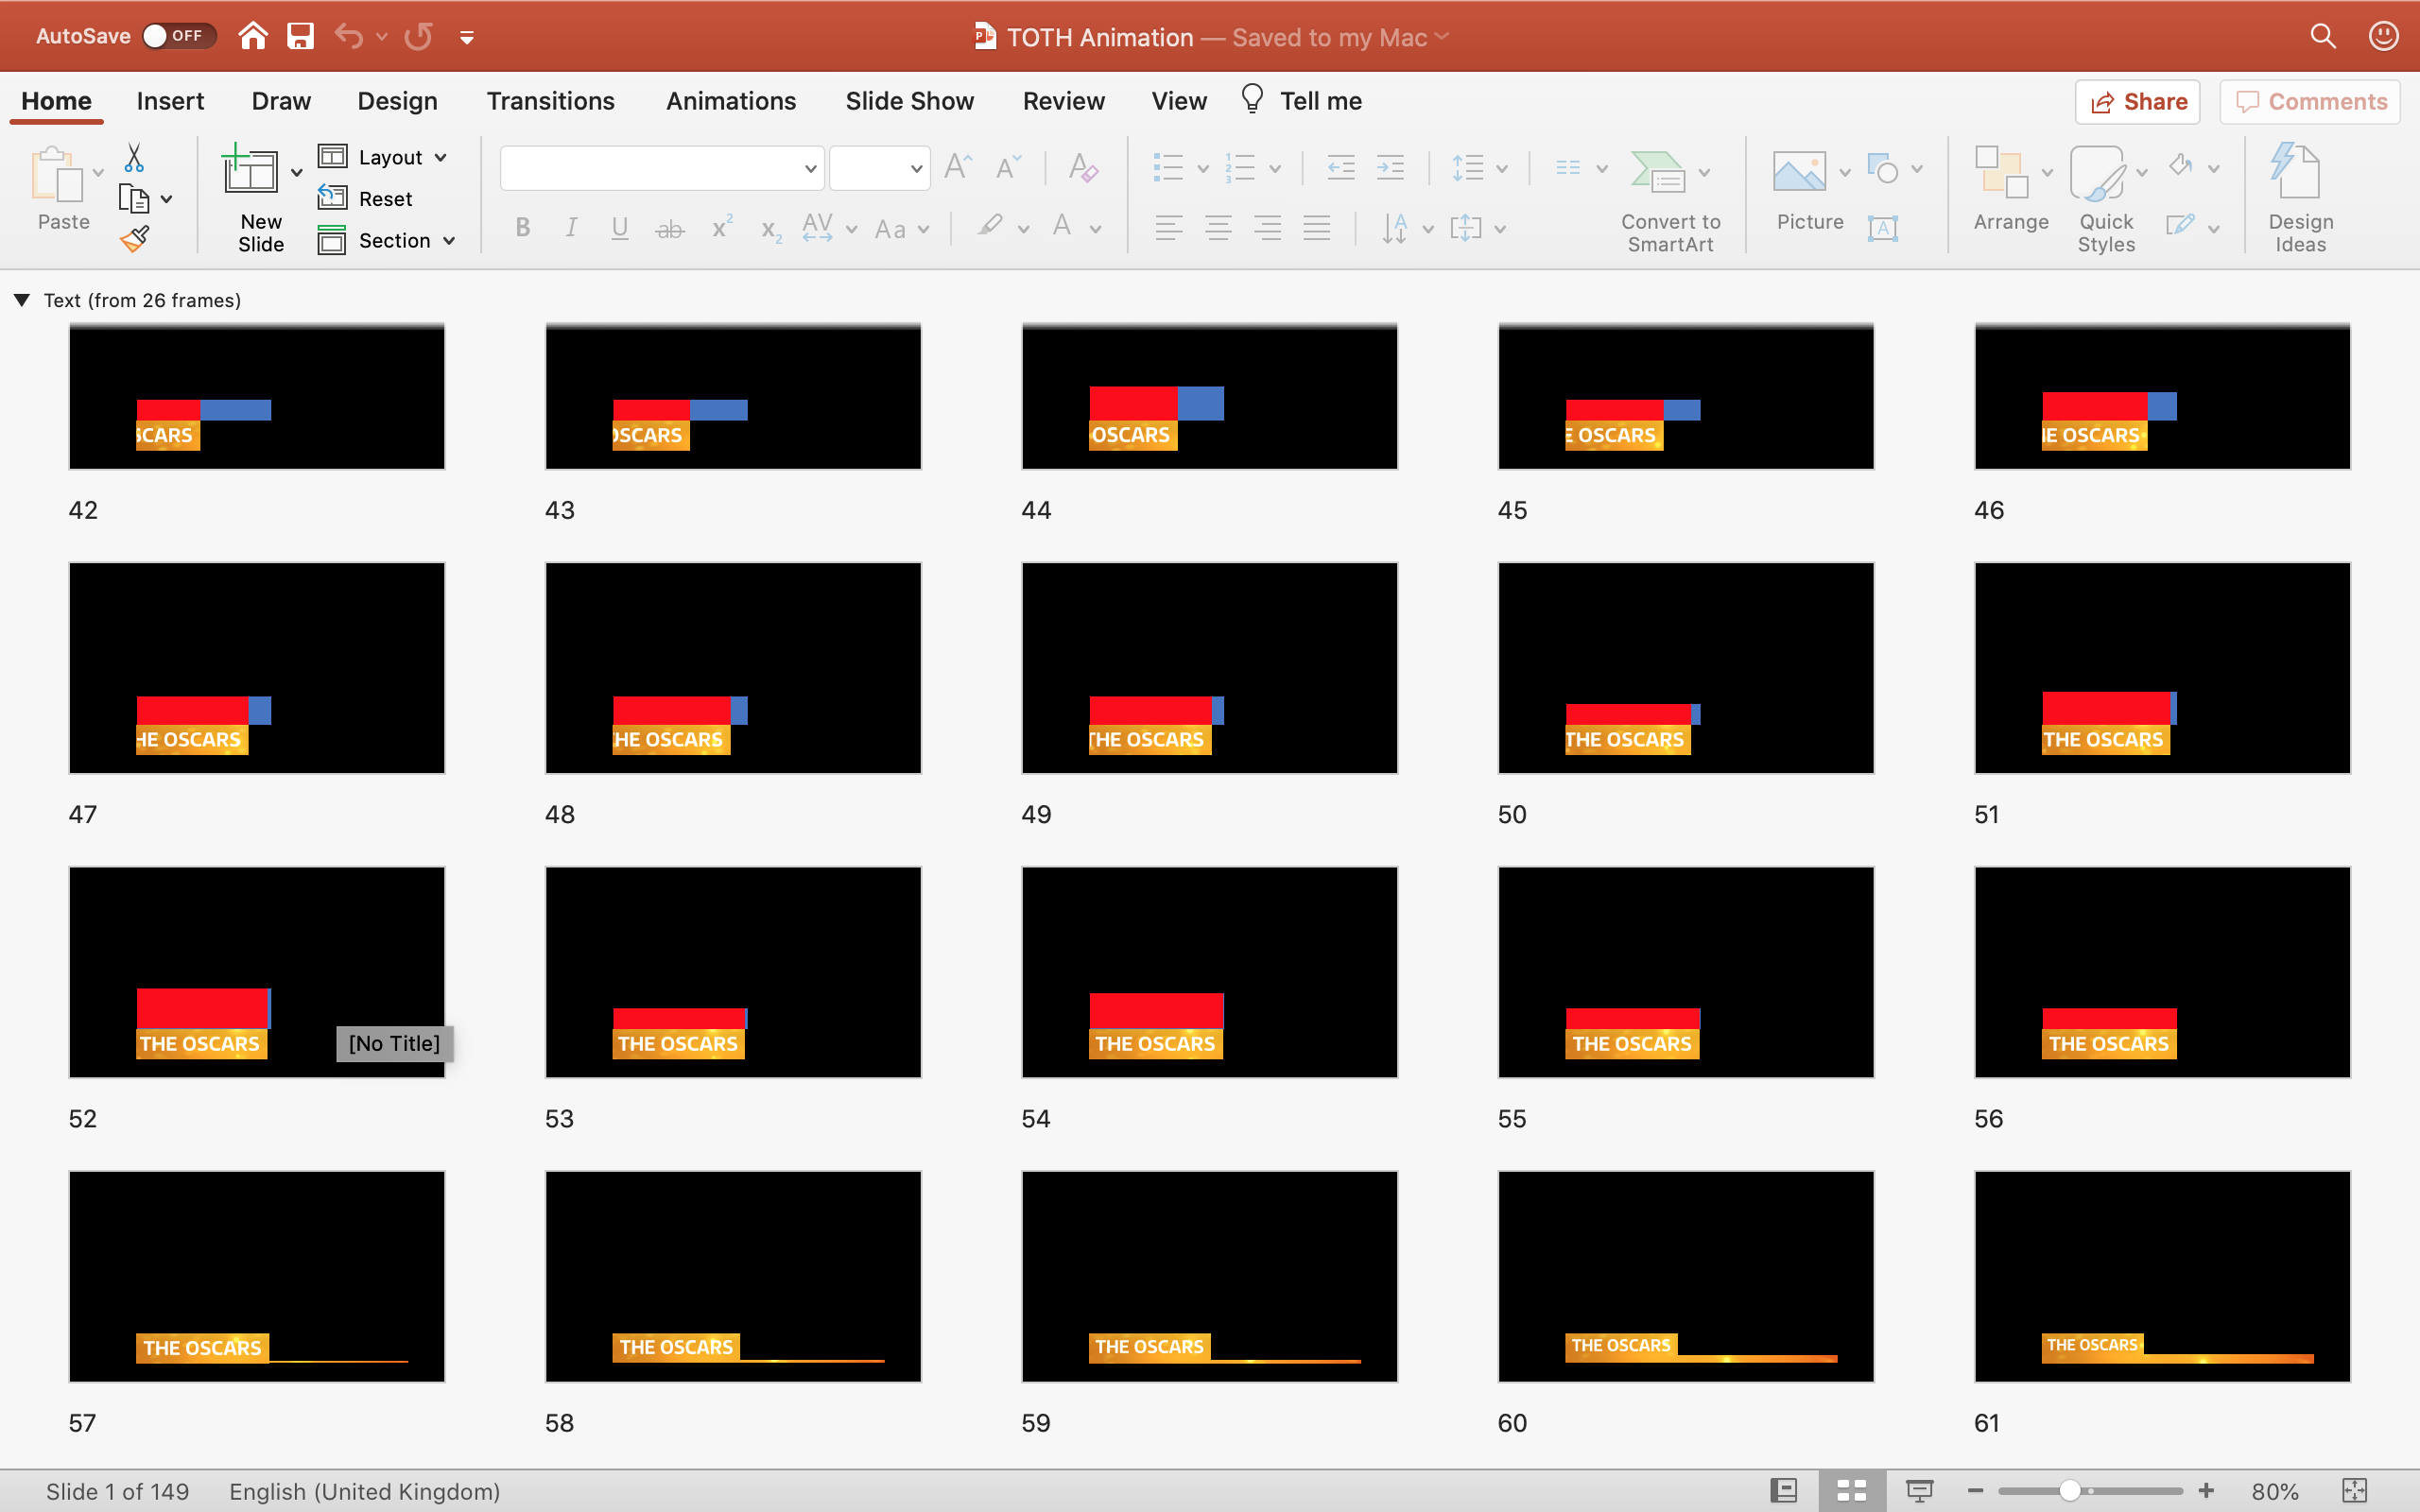Zoom out with the minus button
The image size is (2420, 1512).
[x=1975, y=1491]
